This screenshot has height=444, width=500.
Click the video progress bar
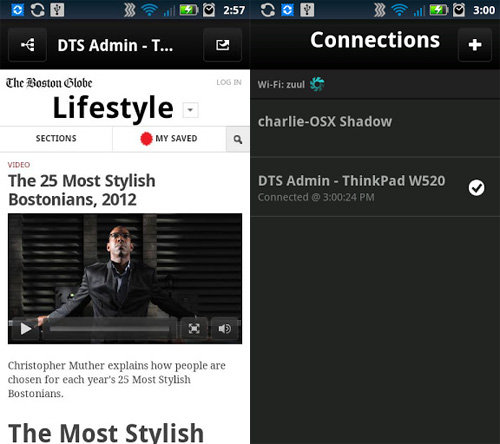[110, 329]
